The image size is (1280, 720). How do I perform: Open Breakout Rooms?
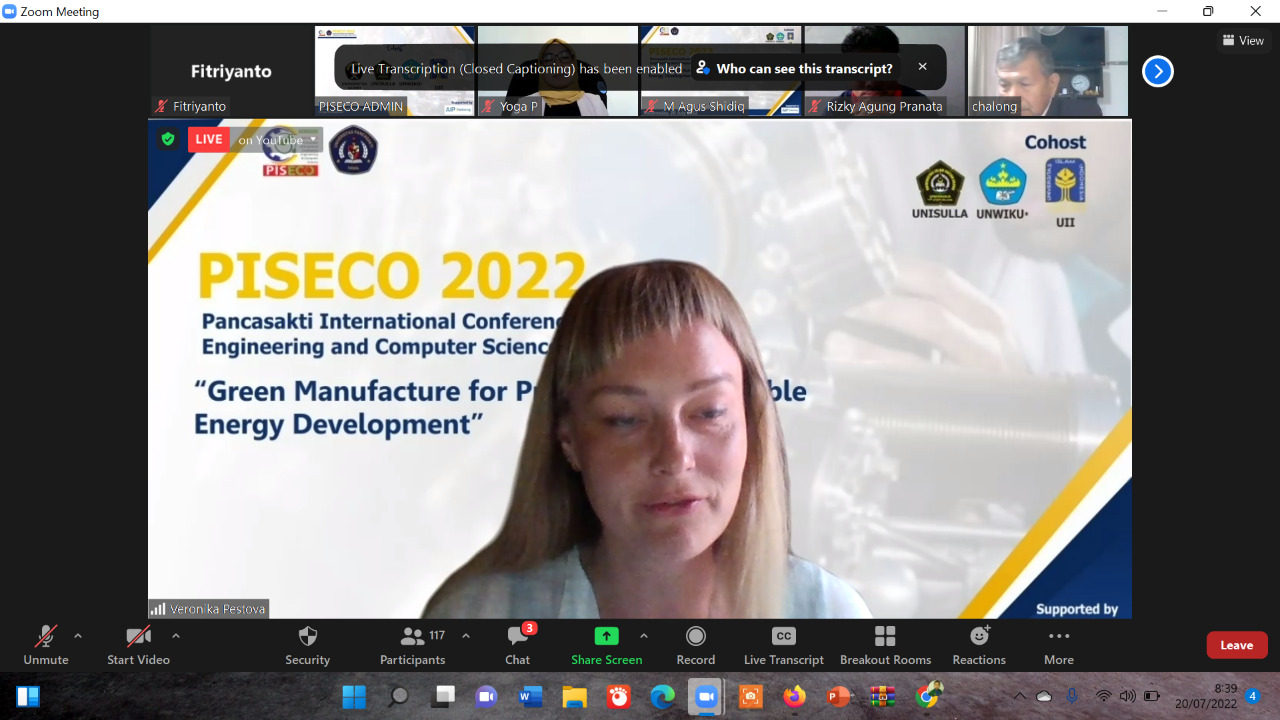[885, 646]
